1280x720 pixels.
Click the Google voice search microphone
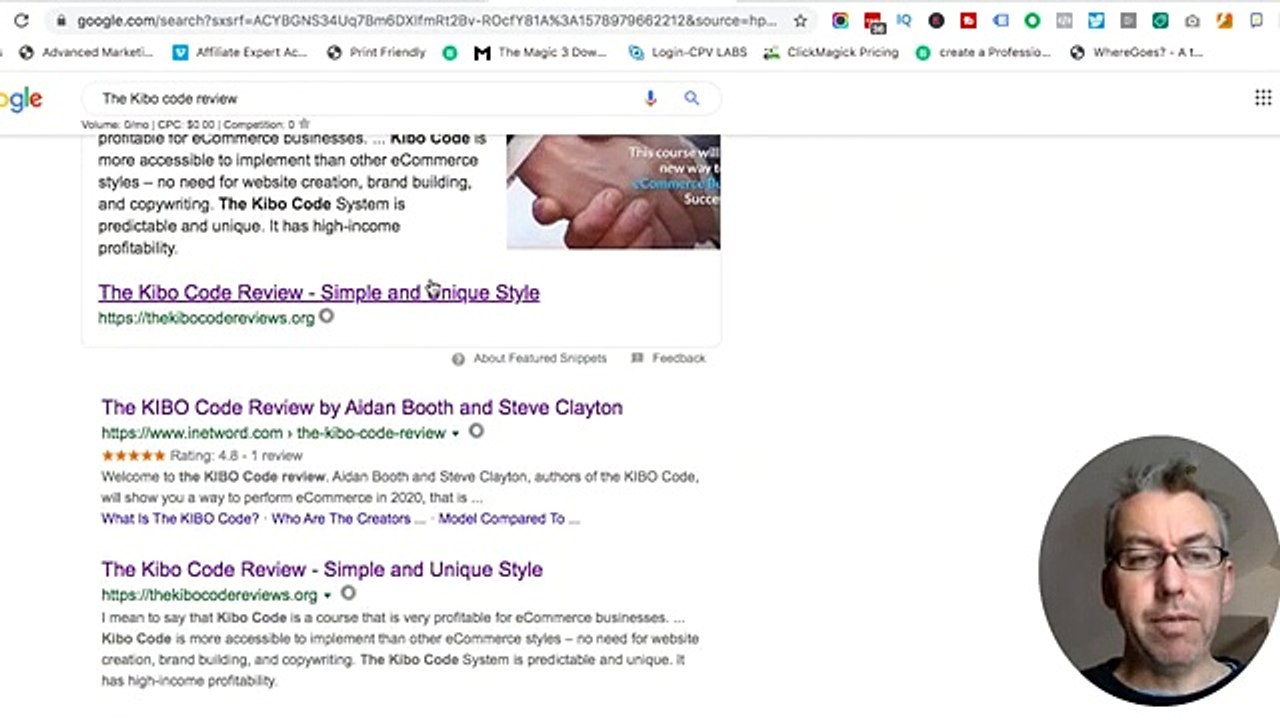tap(650, 98)
